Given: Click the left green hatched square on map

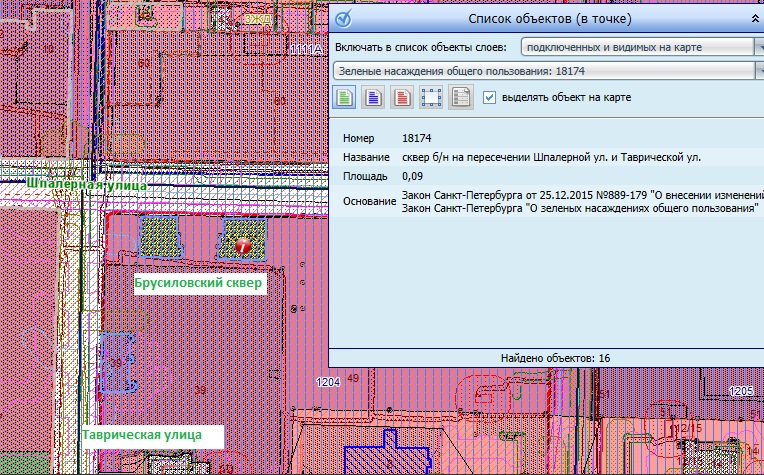Looking at the screenshot, I should click(155, 236).
